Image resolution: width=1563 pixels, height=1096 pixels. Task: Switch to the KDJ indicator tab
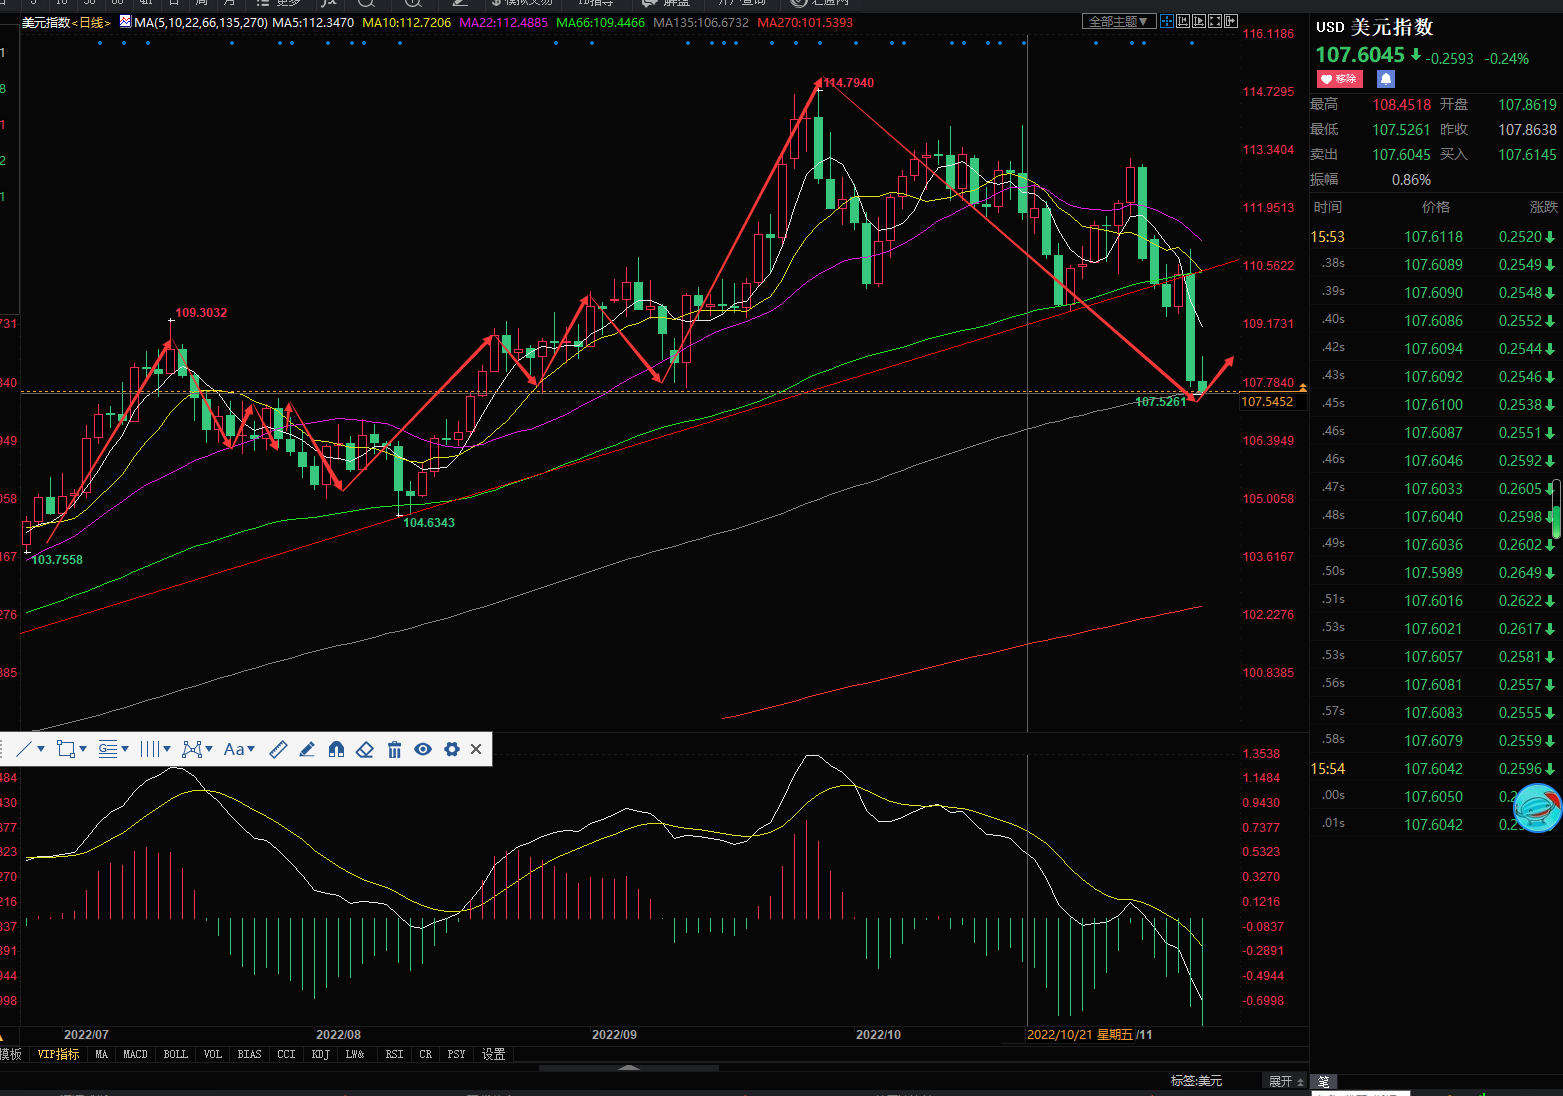(x=321, y=1054)
